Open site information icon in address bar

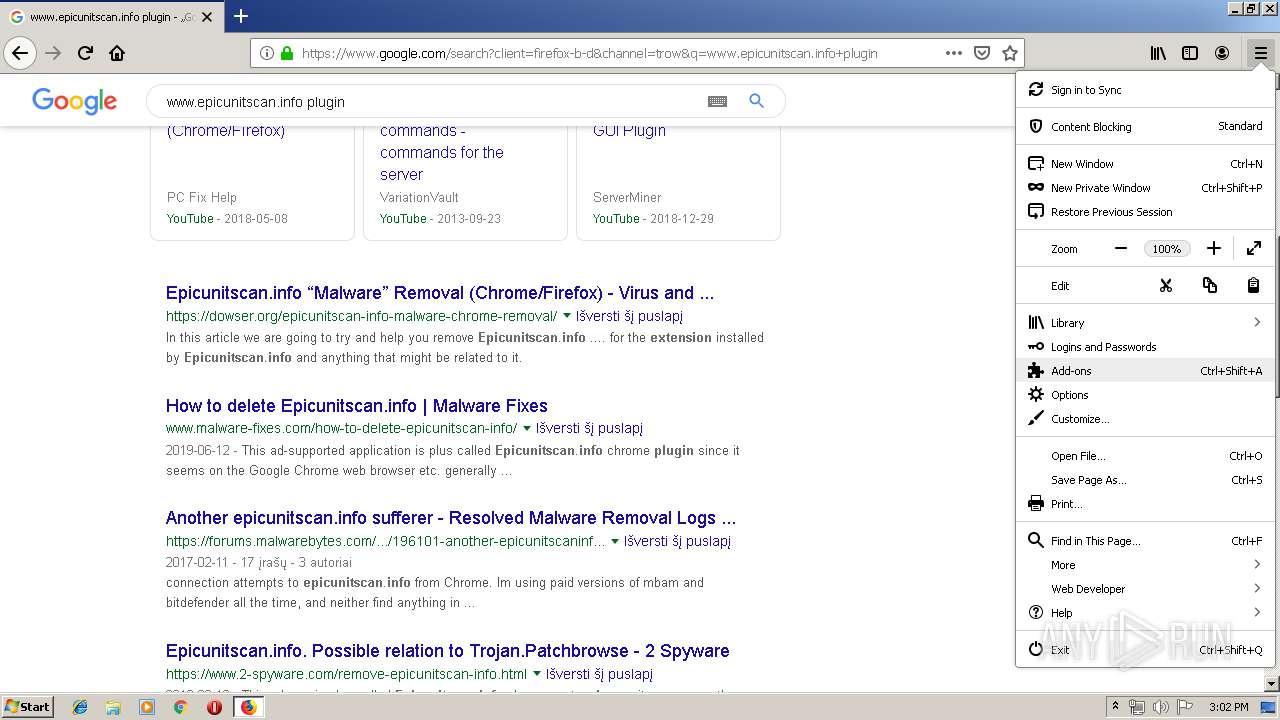(x=267, y=53)
